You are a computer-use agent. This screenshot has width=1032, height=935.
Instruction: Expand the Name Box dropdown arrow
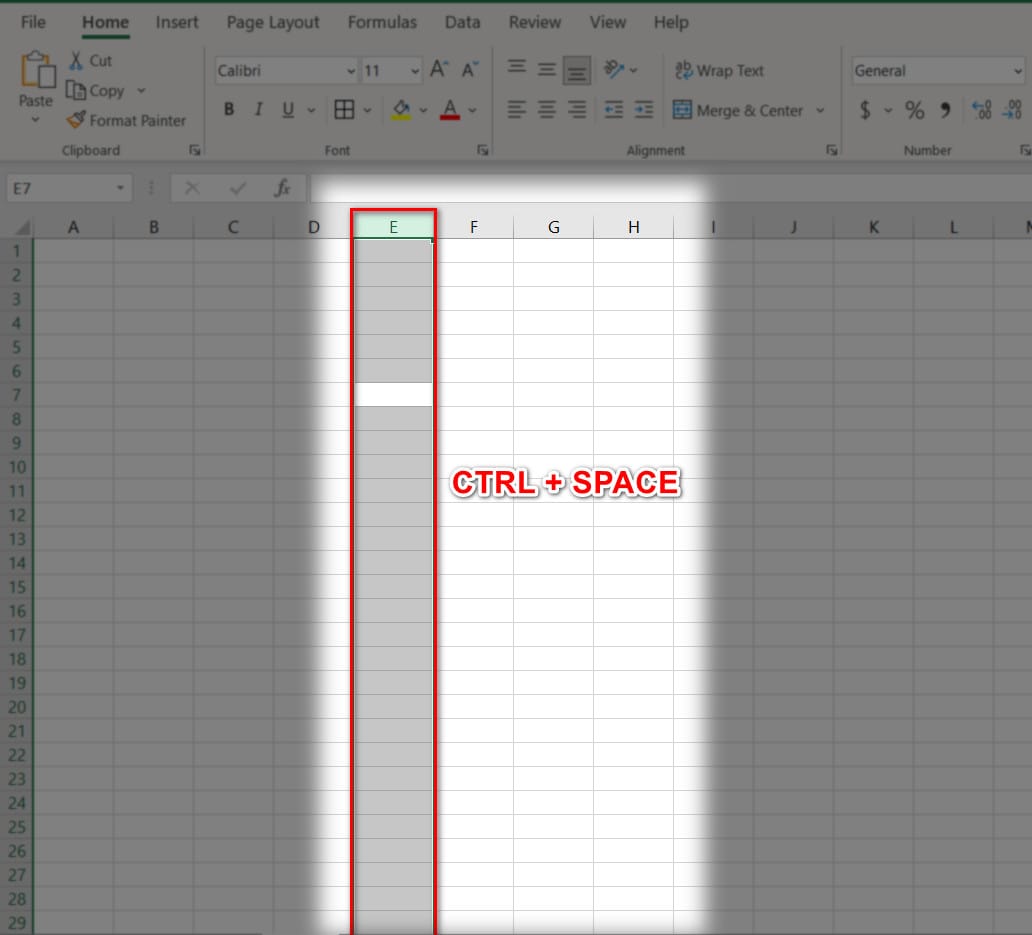click(120, 189)
